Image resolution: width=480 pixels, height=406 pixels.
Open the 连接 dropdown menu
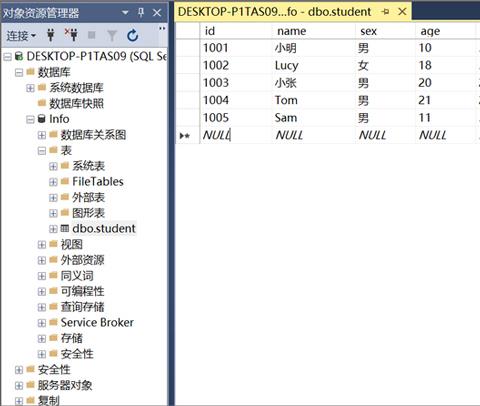[21, 35]
